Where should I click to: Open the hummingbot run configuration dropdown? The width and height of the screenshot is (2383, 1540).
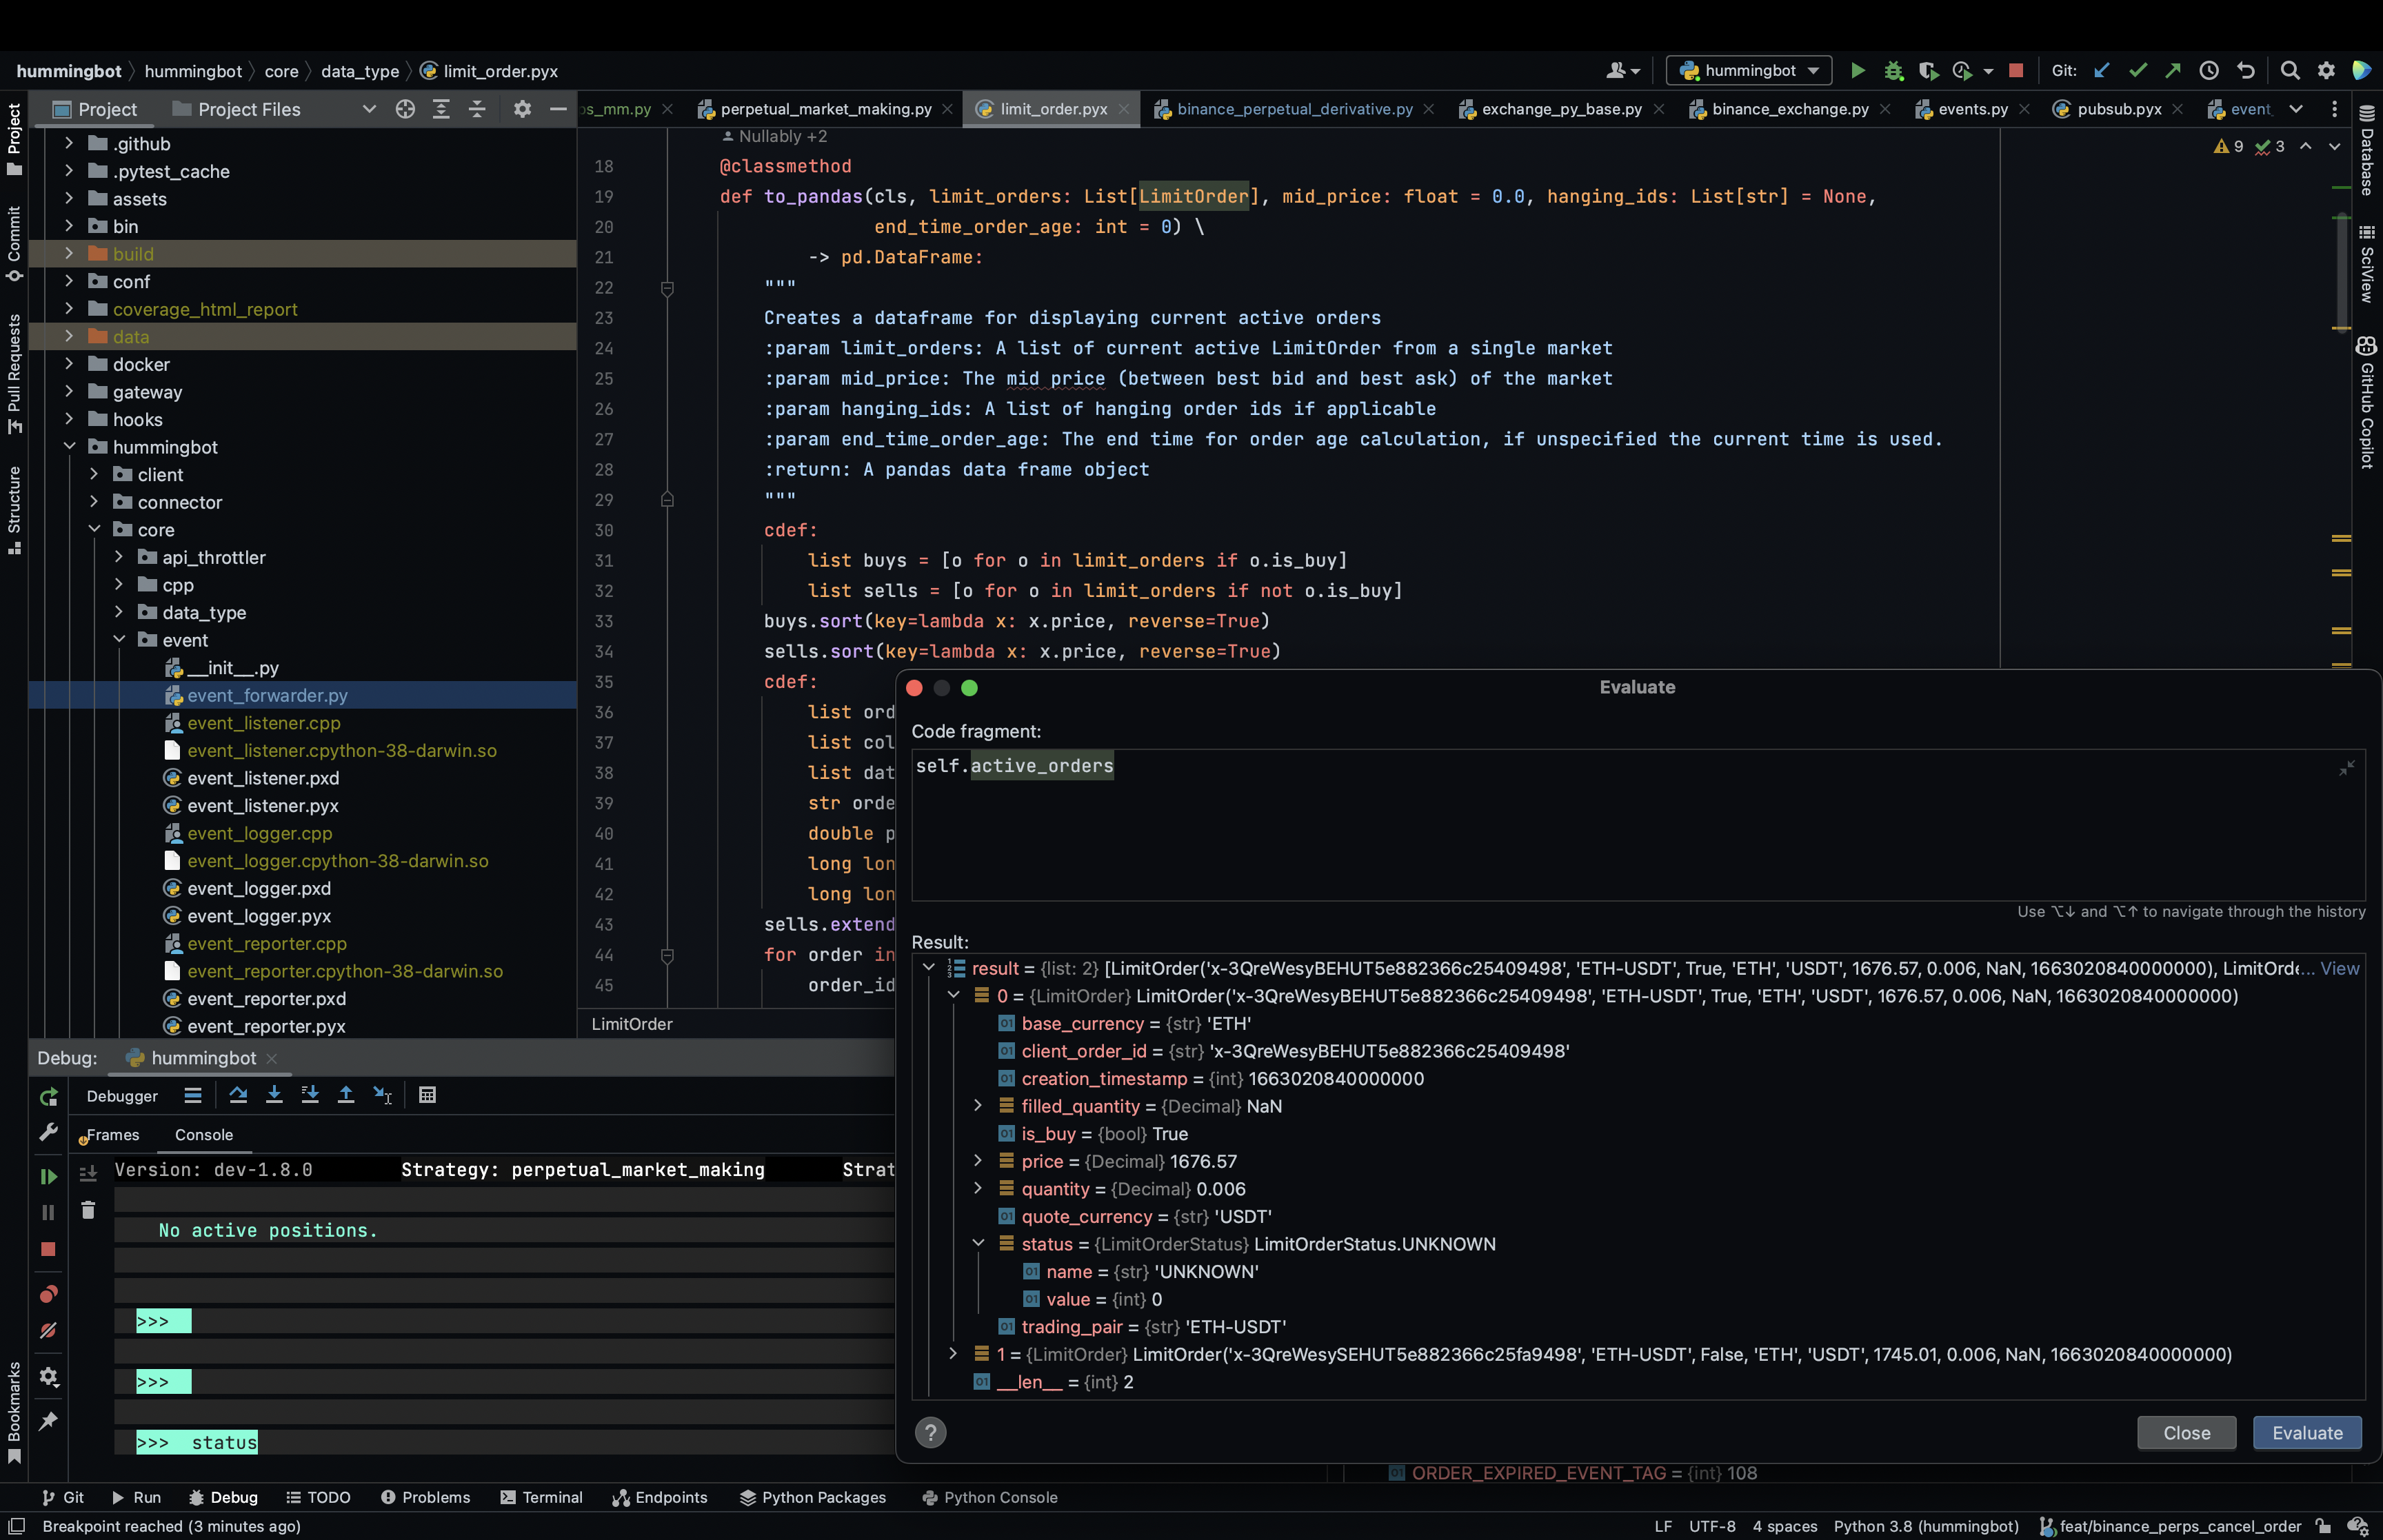pyautogui.click(x=1749, y=71)
